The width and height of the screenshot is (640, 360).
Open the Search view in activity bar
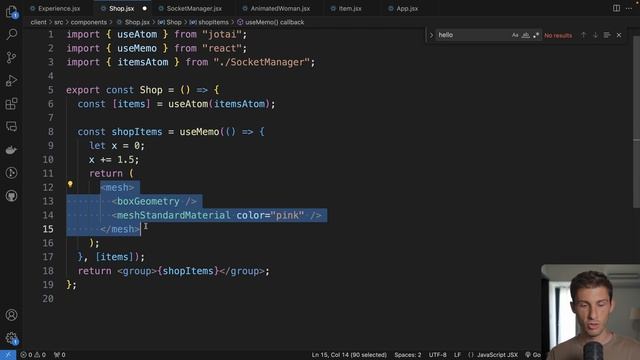tap(11, 34)
